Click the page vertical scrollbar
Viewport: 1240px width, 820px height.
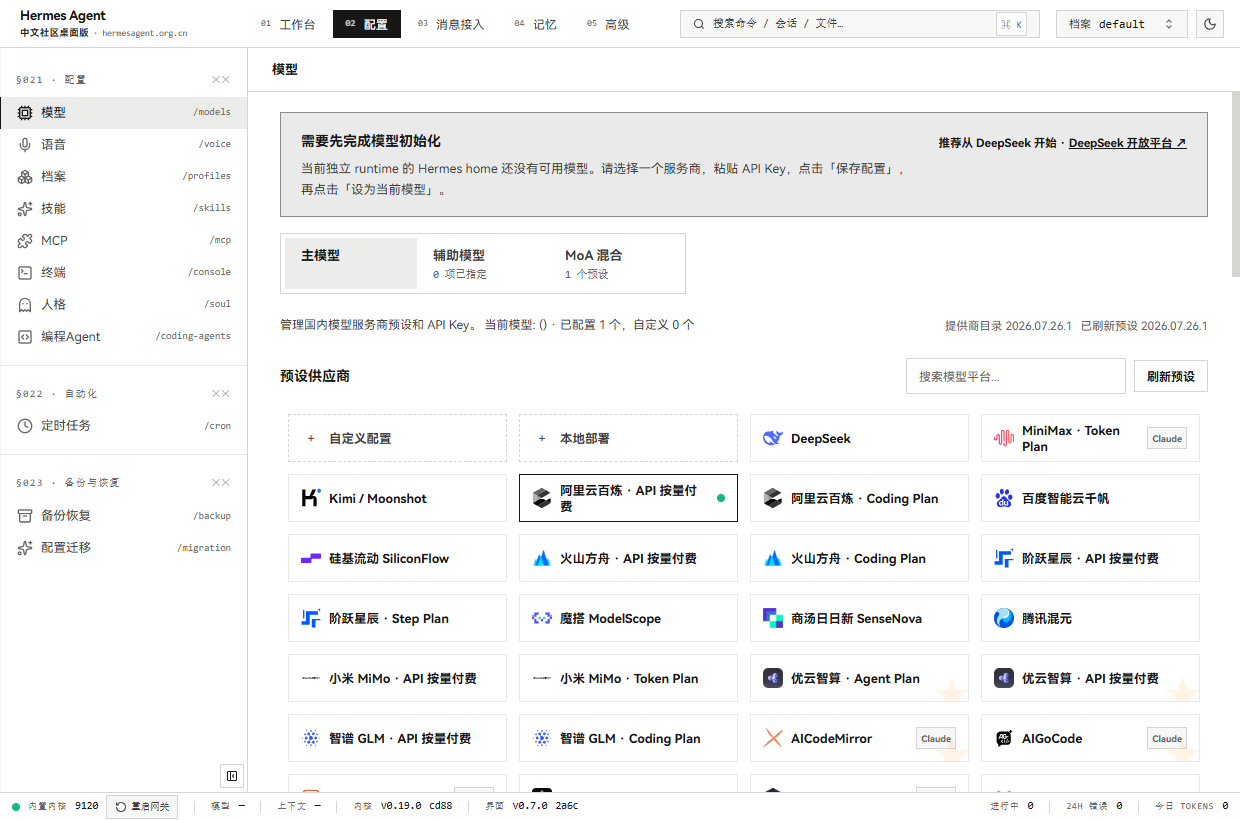point(1234,185)
